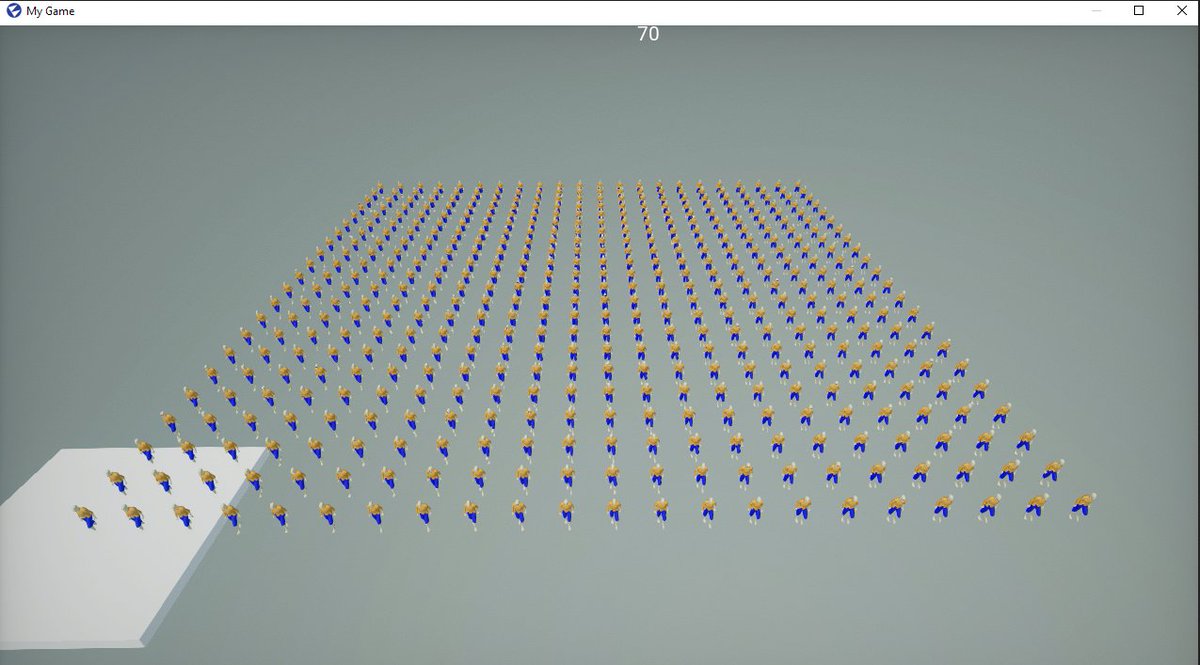Click the 70 counter at top
The image size is (1200, 665).
pos(646,33)
